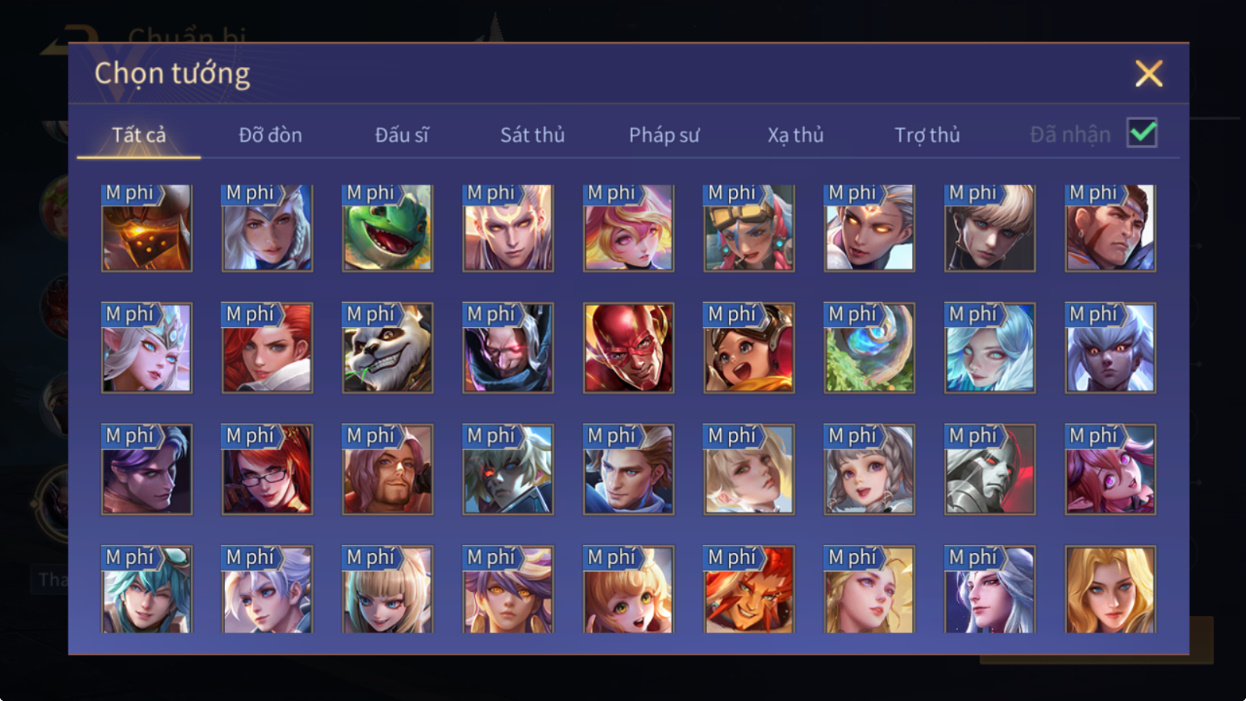
Task: Pick the red Flash hero portrait
Action: 629,348
